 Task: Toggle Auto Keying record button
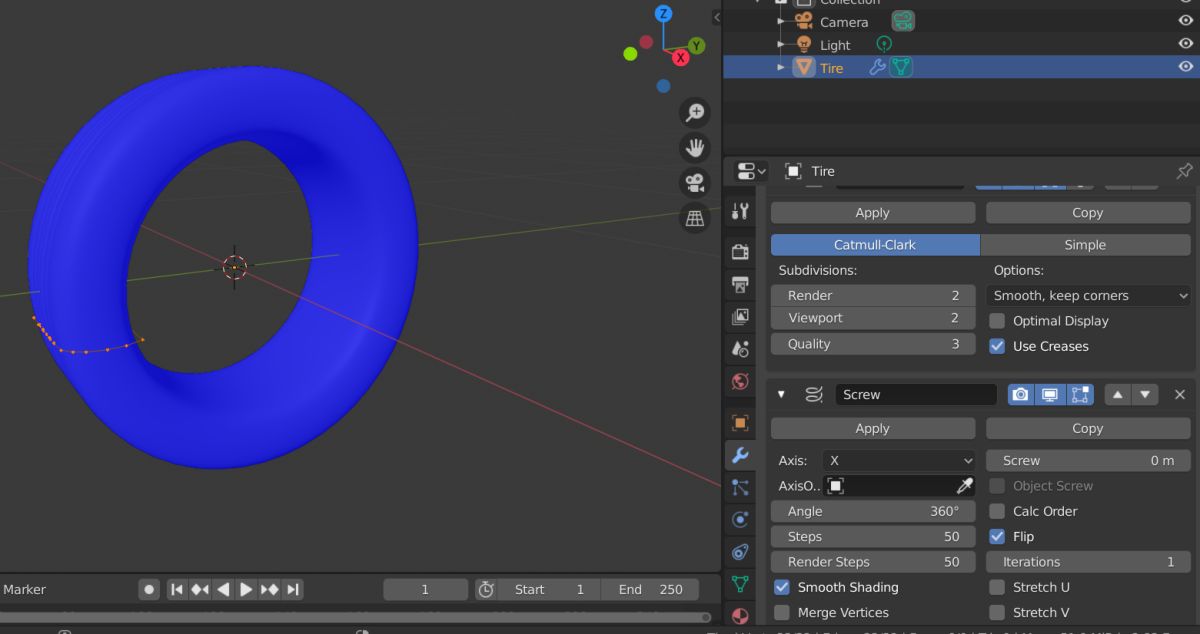pyautogui.click(x=149, y=589)
